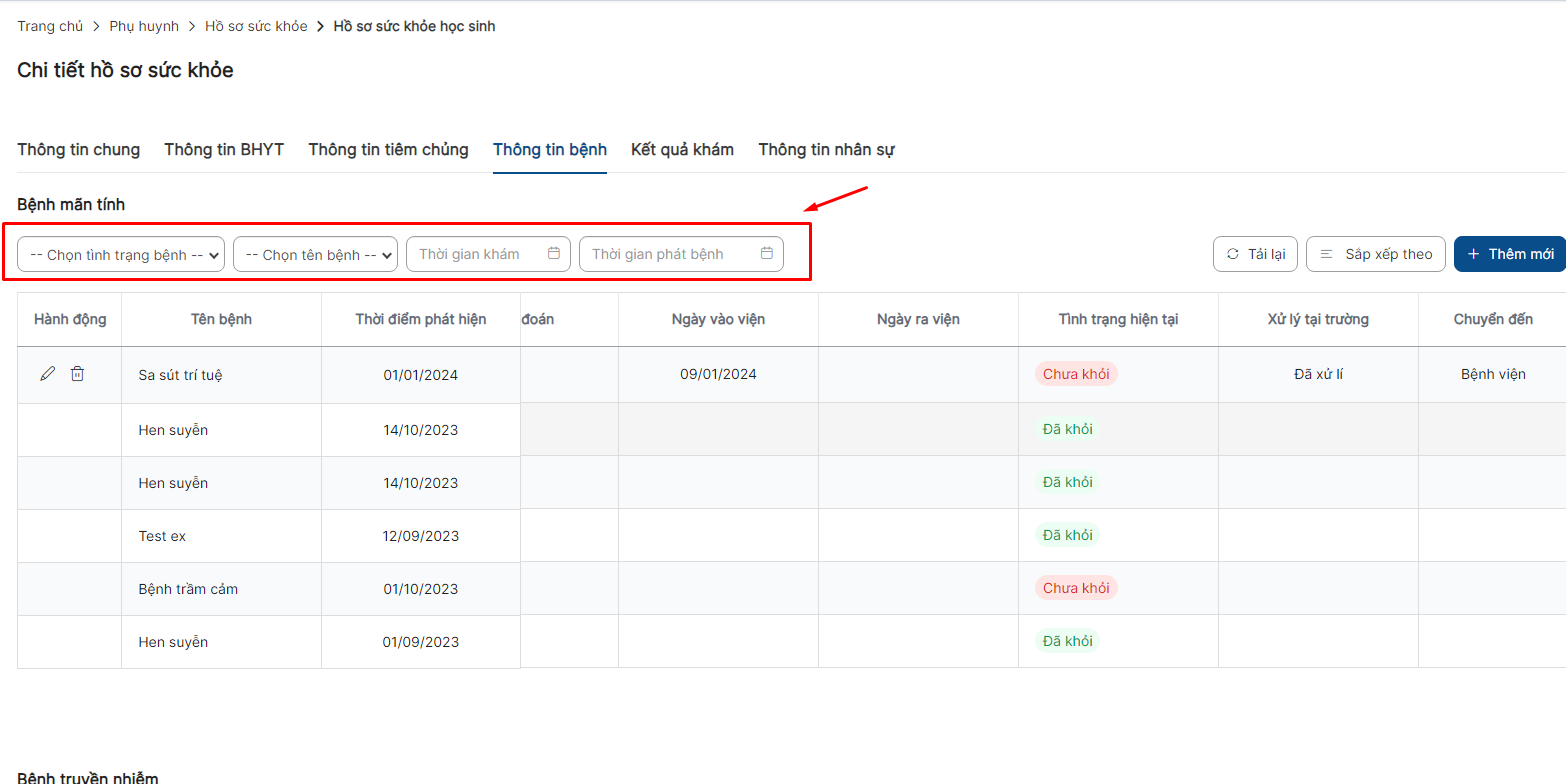
Task: Click the Tên bệnh column header
Action: (x=221, y=320)
